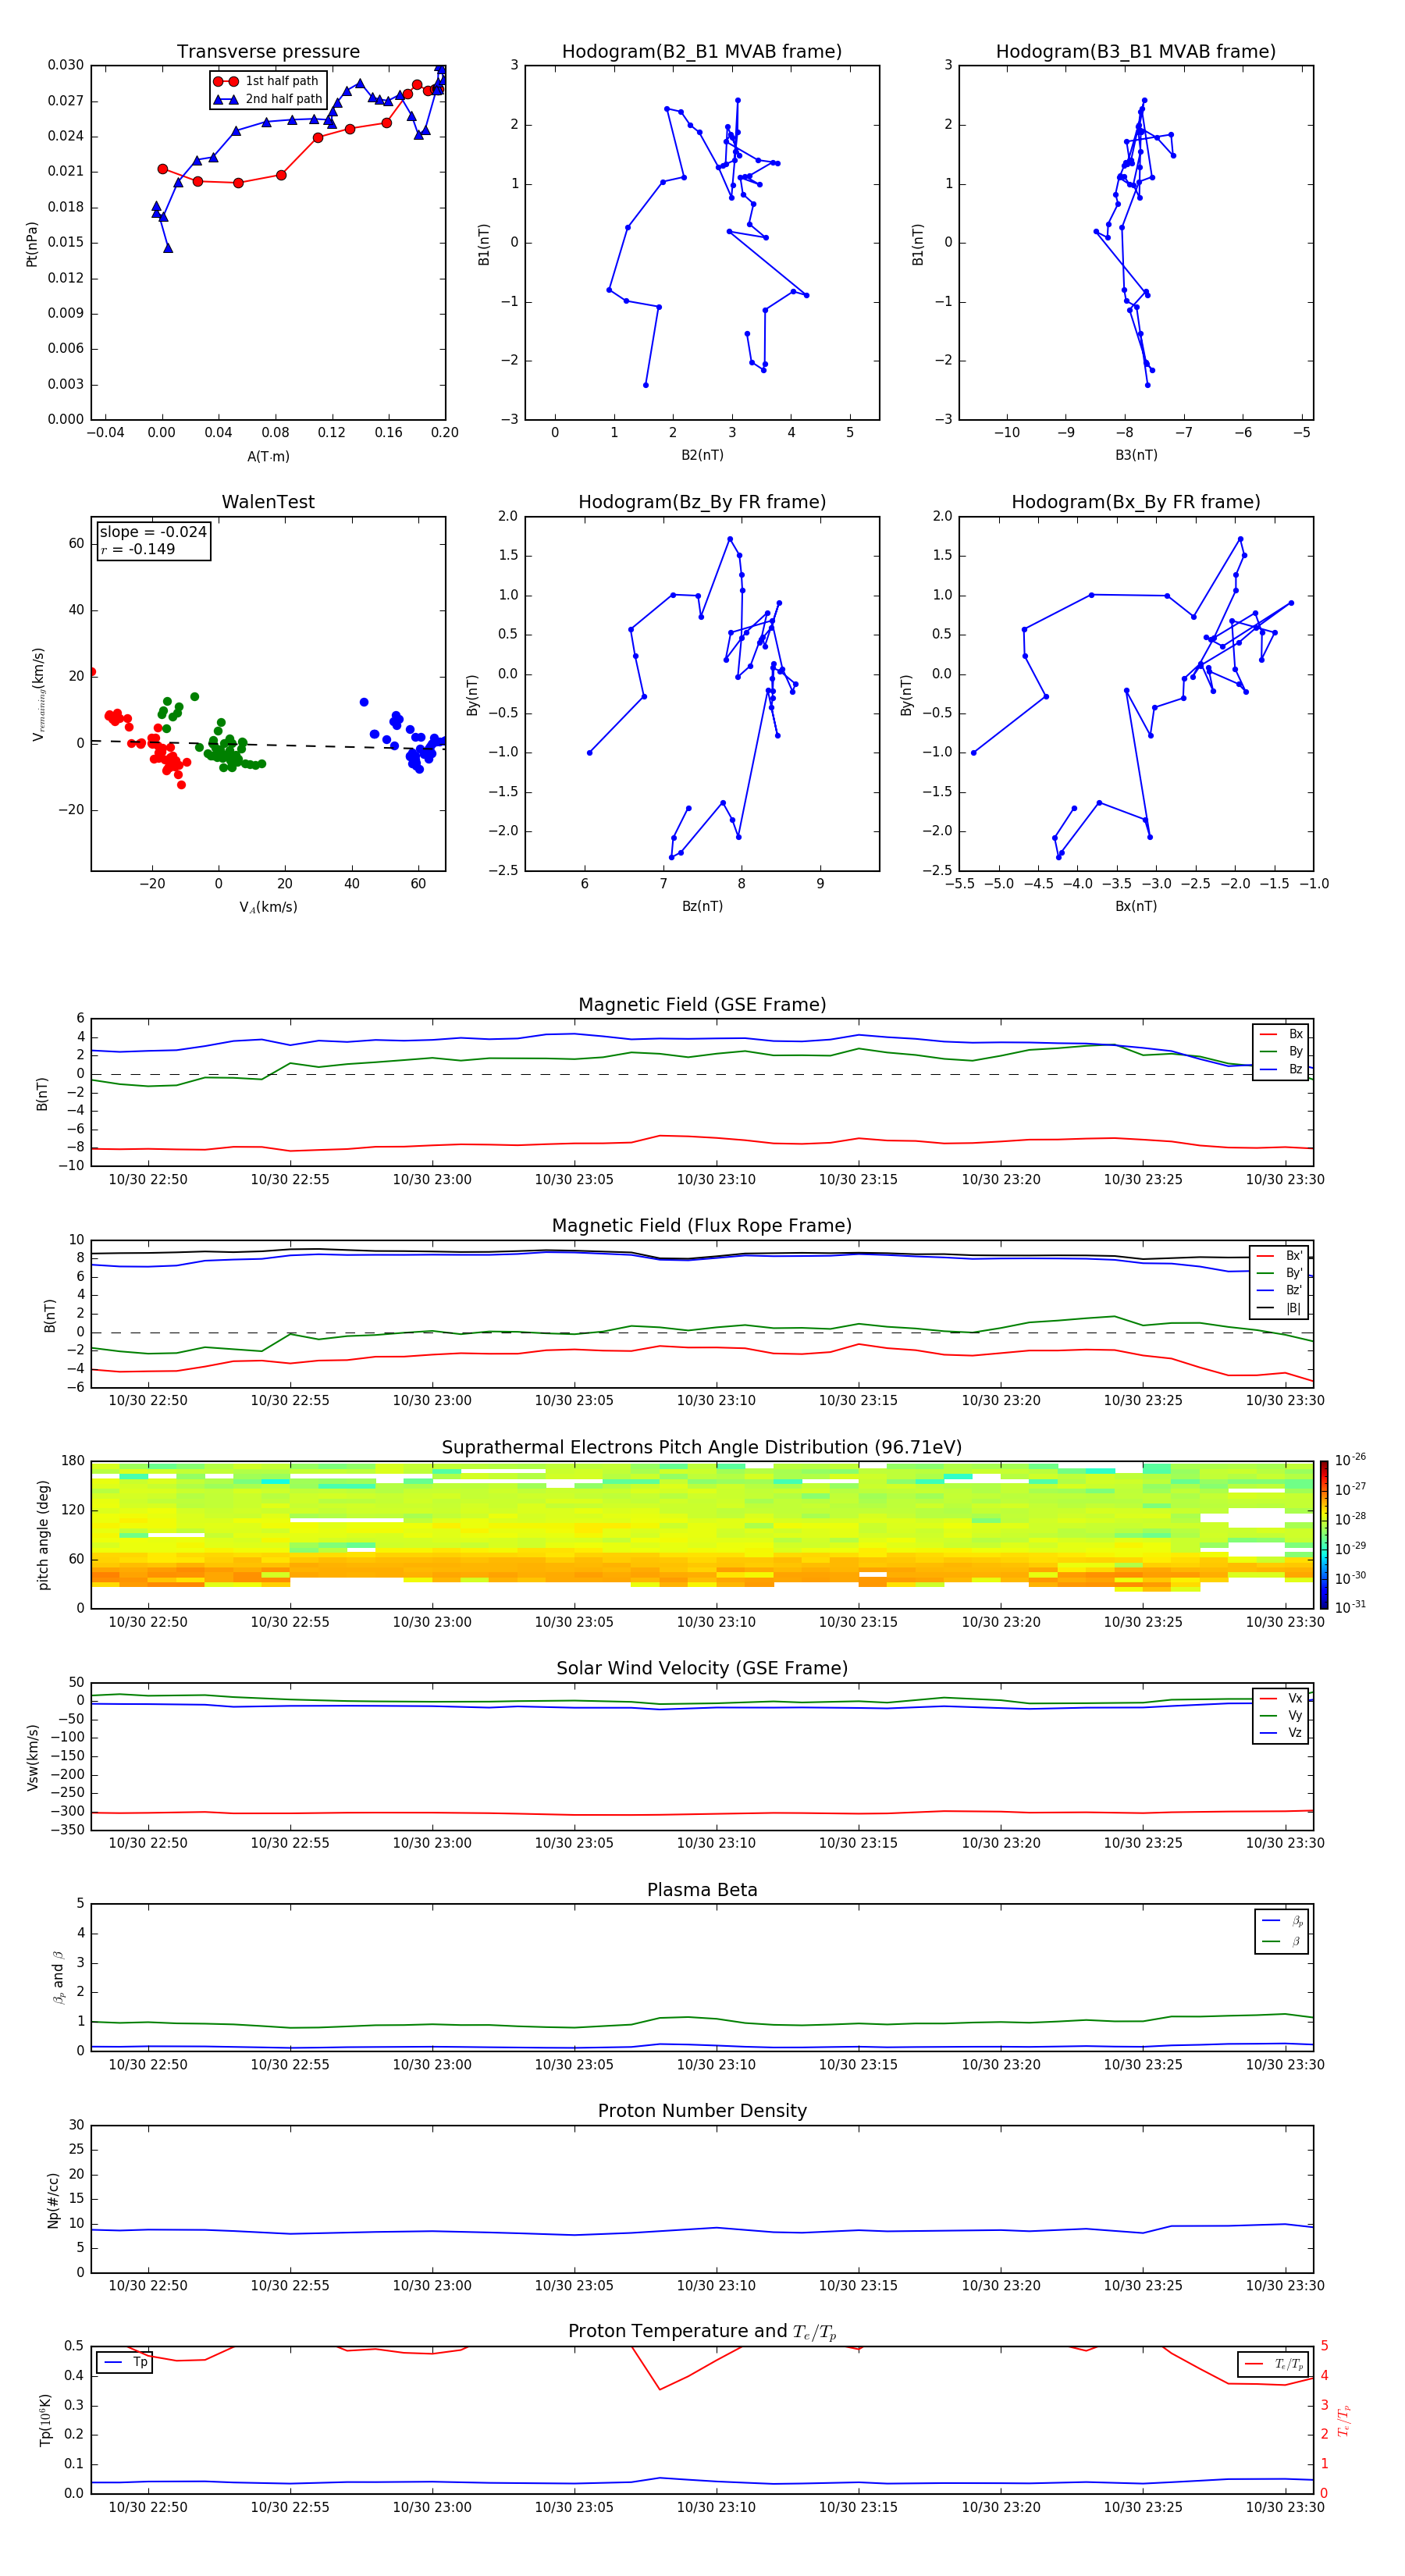Click '10/30 23:15' tick under Plasma Beta plot

click(858, 2065)
